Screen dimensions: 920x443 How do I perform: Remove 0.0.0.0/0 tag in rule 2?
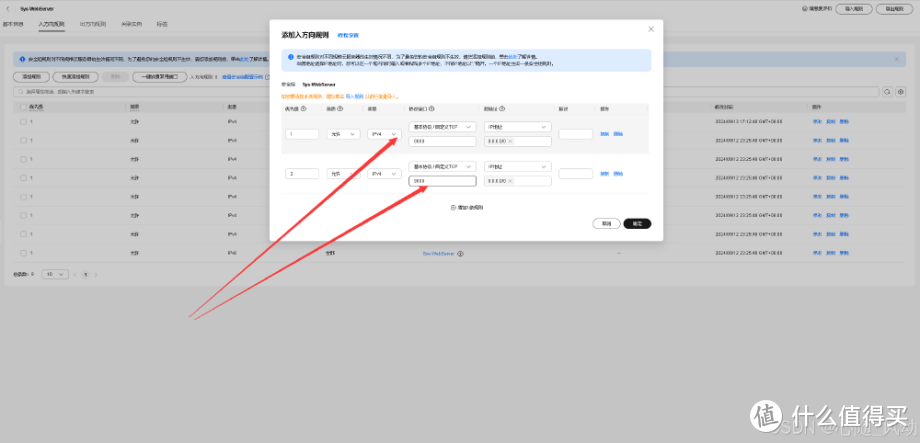coord(510,181)
